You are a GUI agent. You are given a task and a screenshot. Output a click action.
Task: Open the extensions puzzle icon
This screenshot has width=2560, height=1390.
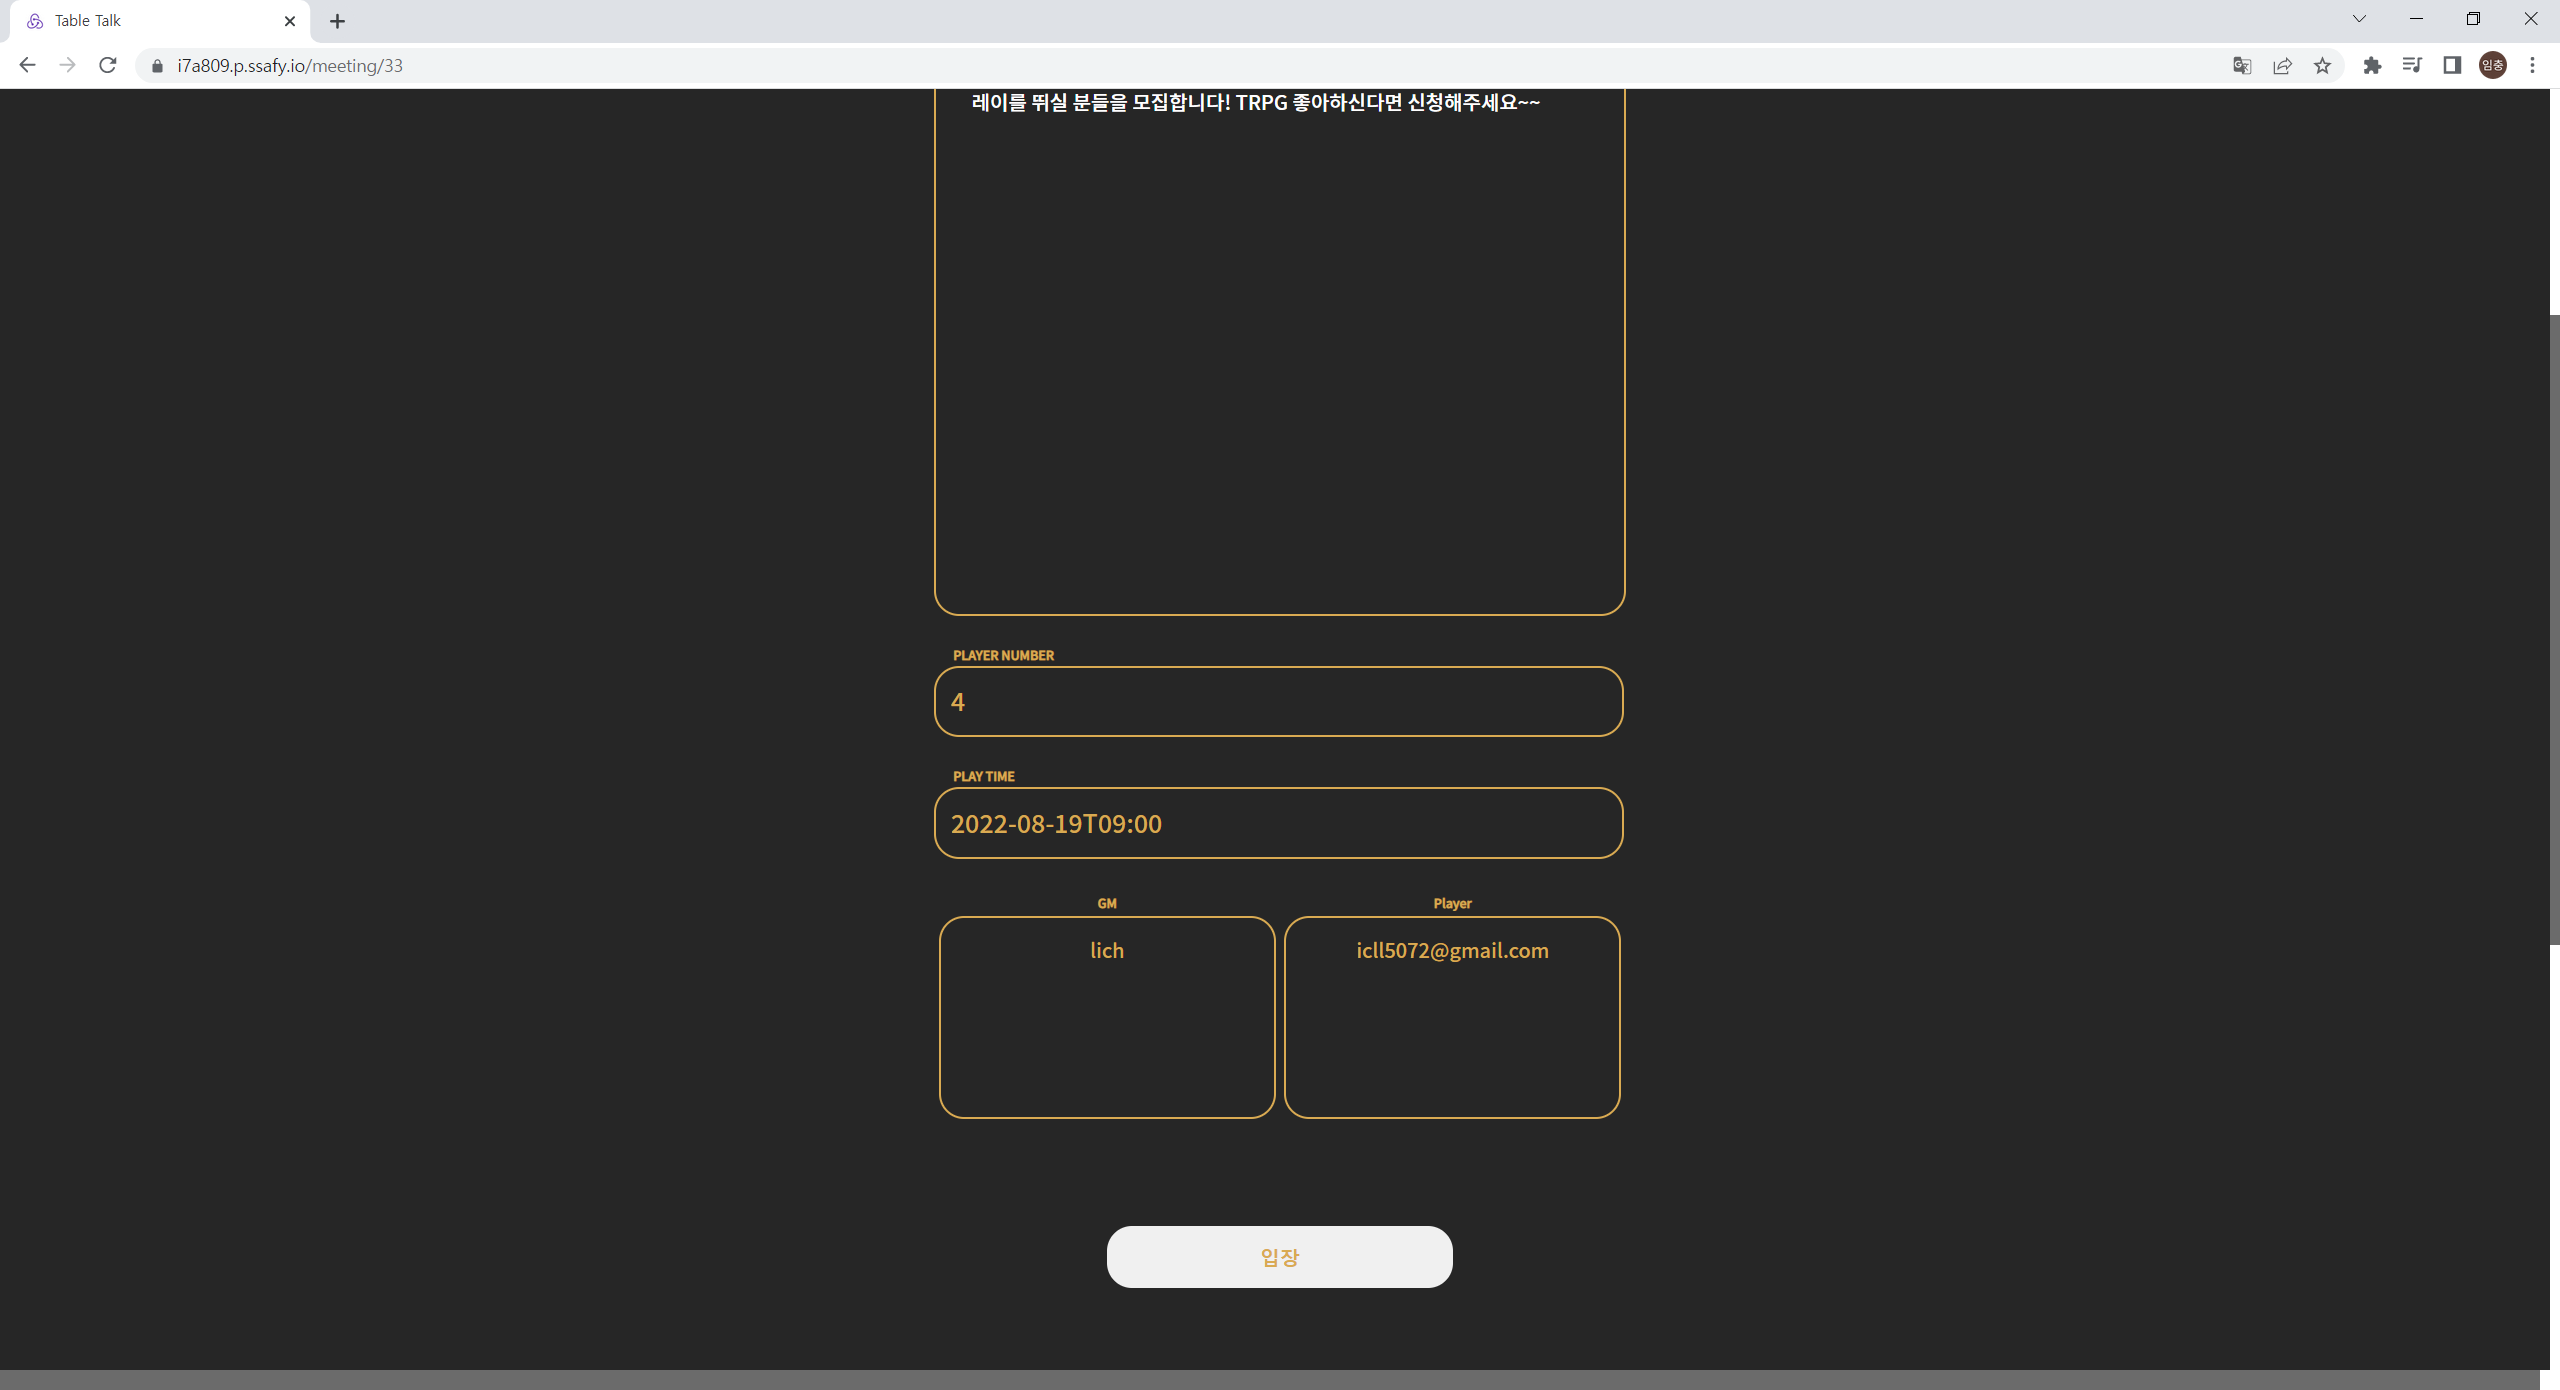tap(2372, 66)
